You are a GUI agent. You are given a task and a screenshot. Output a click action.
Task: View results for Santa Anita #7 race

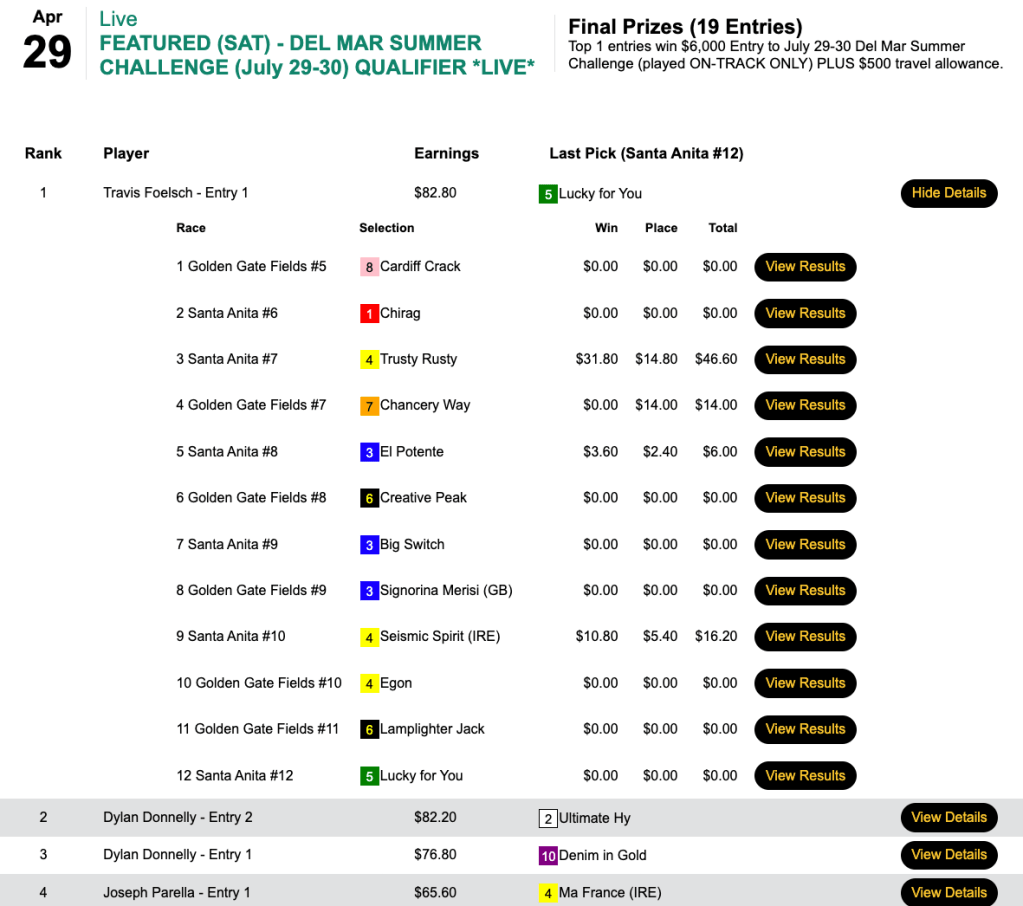[805, 359]
